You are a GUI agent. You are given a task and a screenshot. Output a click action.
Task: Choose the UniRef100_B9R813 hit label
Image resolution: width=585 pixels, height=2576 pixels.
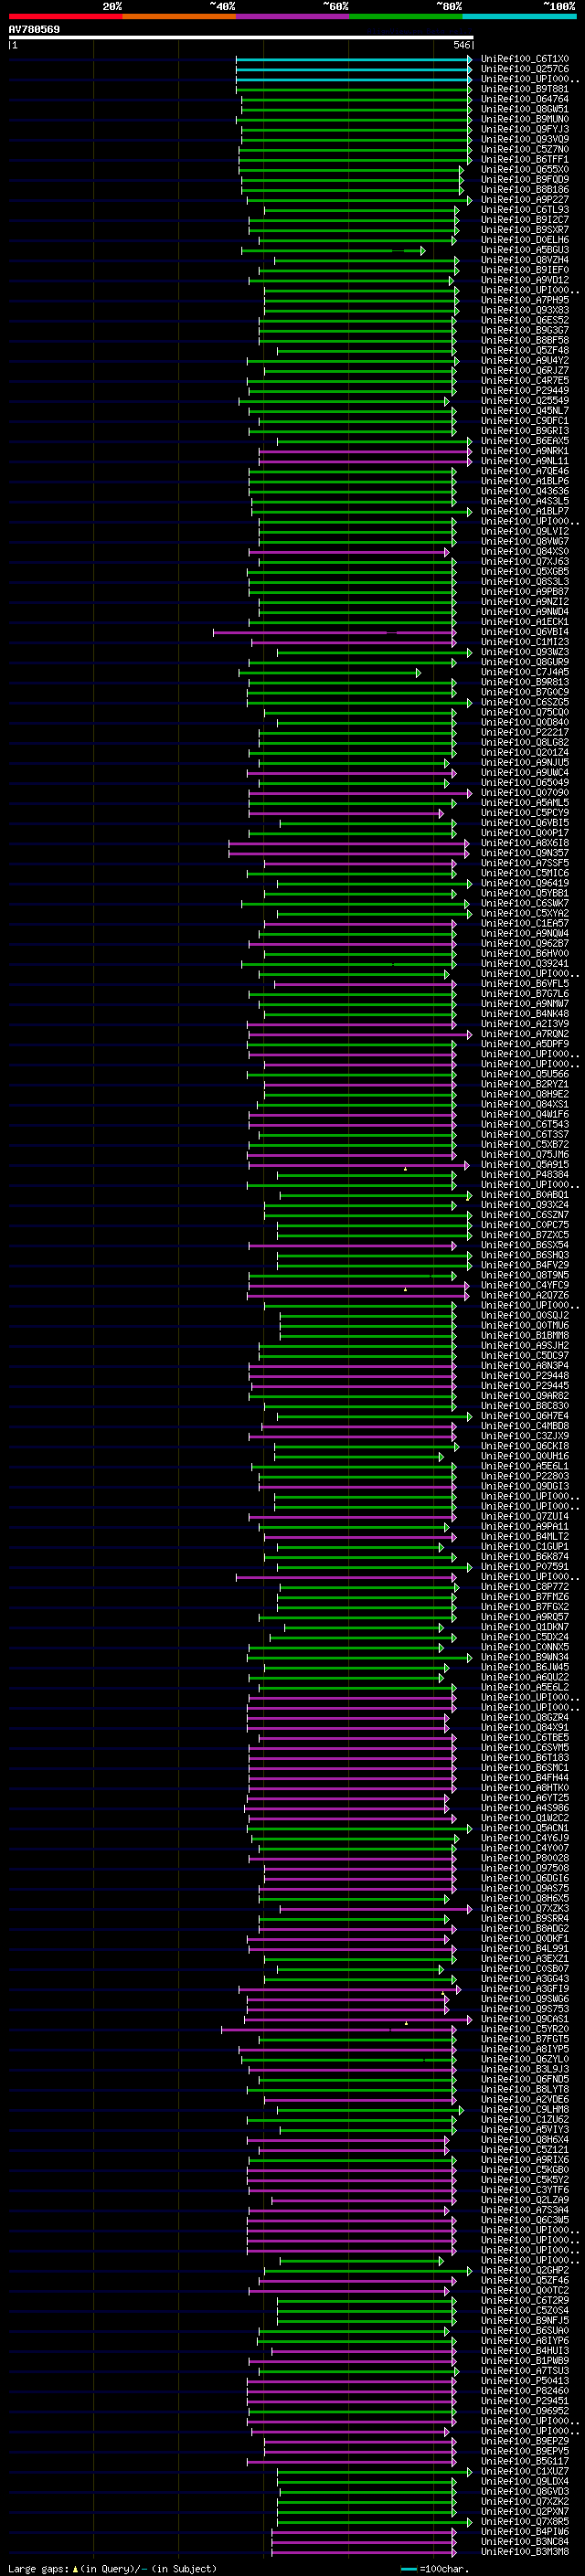(525, 682)
